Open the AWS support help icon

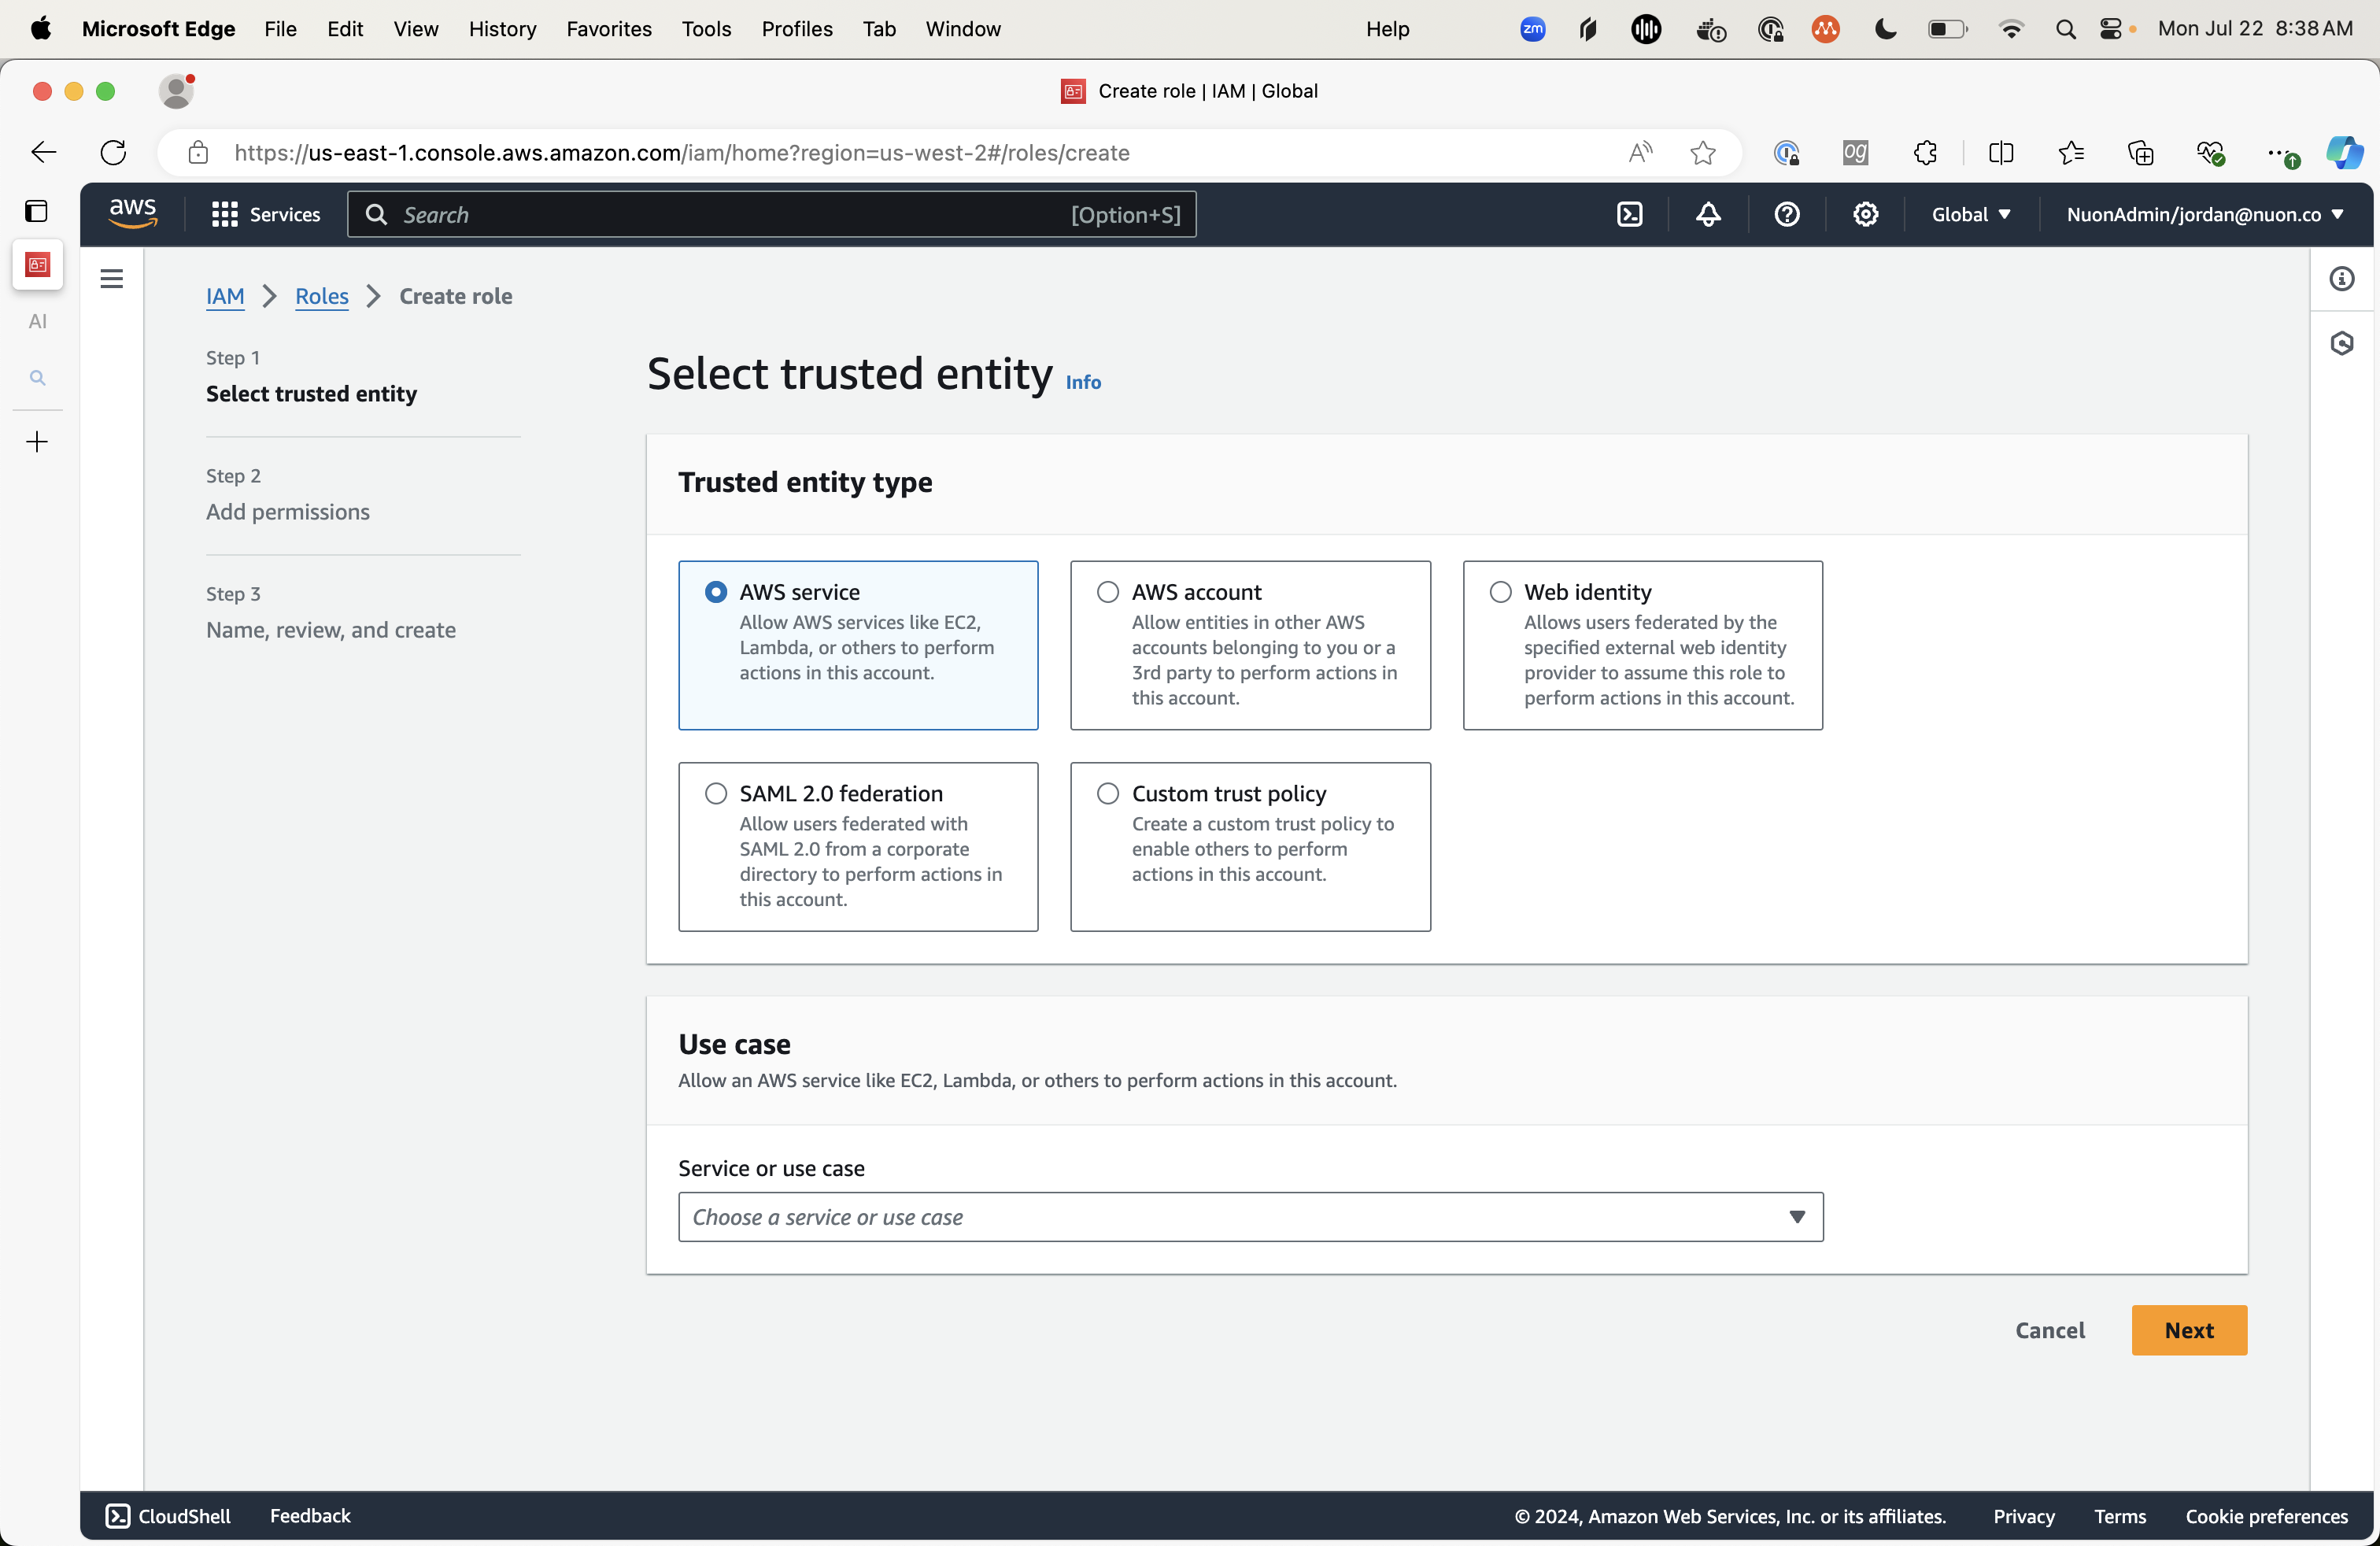[x=1787, y=214]
